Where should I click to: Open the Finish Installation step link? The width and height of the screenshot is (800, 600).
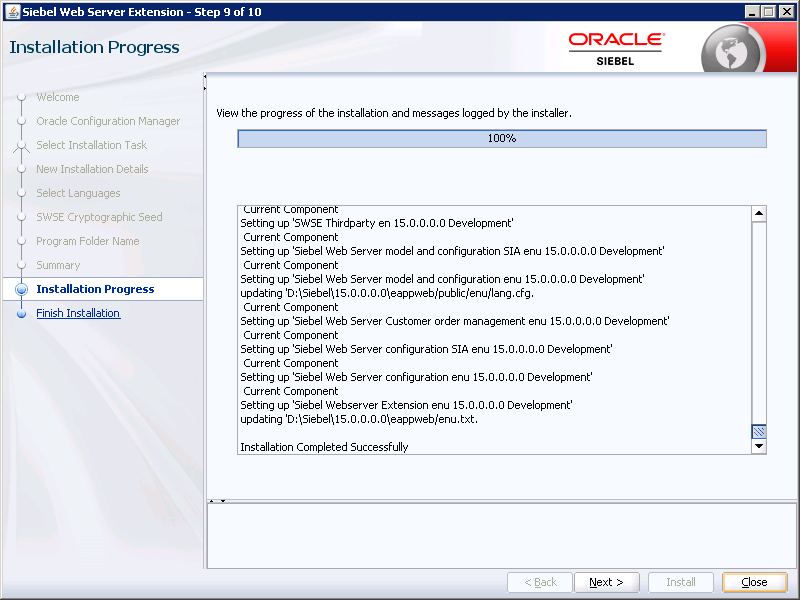click(78, 313)
